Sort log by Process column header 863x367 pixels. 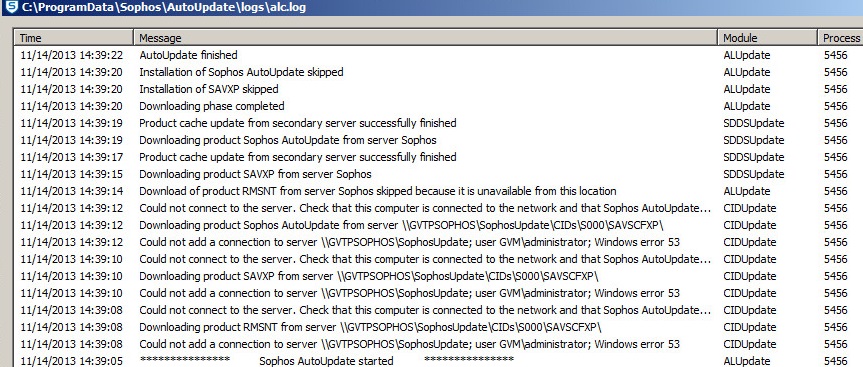[840, 38]
